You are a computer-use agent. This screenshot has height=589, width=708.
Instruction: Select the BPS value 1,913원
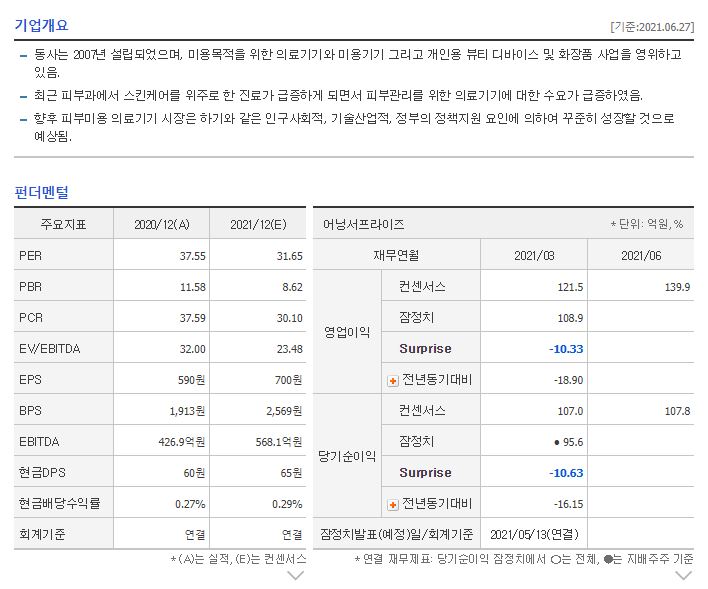pos(187,411)
